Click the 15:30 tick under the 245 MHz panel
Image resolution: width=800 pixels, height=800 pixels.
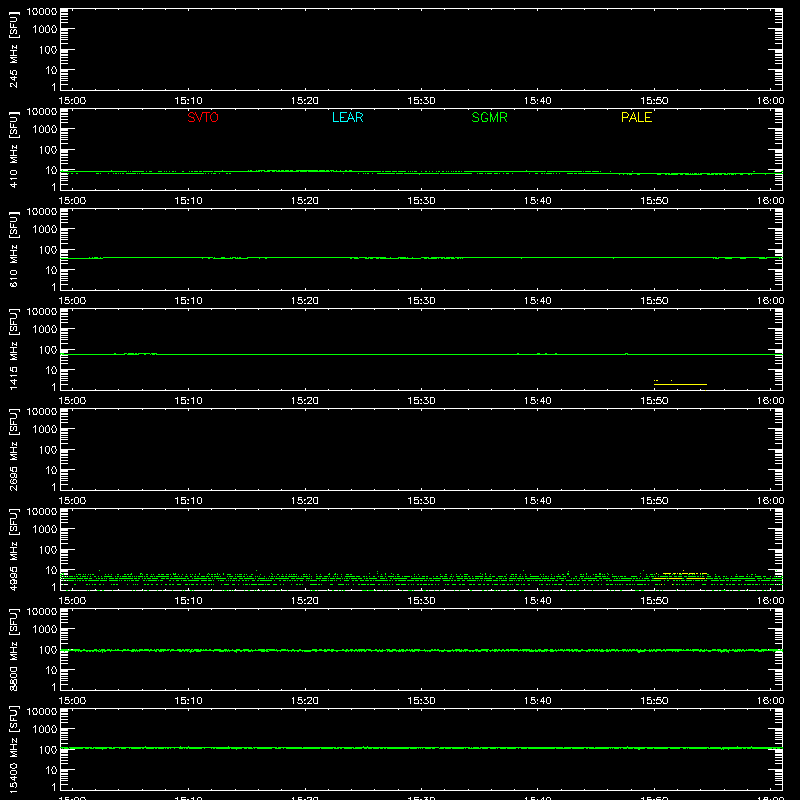(x=421, y=101)
